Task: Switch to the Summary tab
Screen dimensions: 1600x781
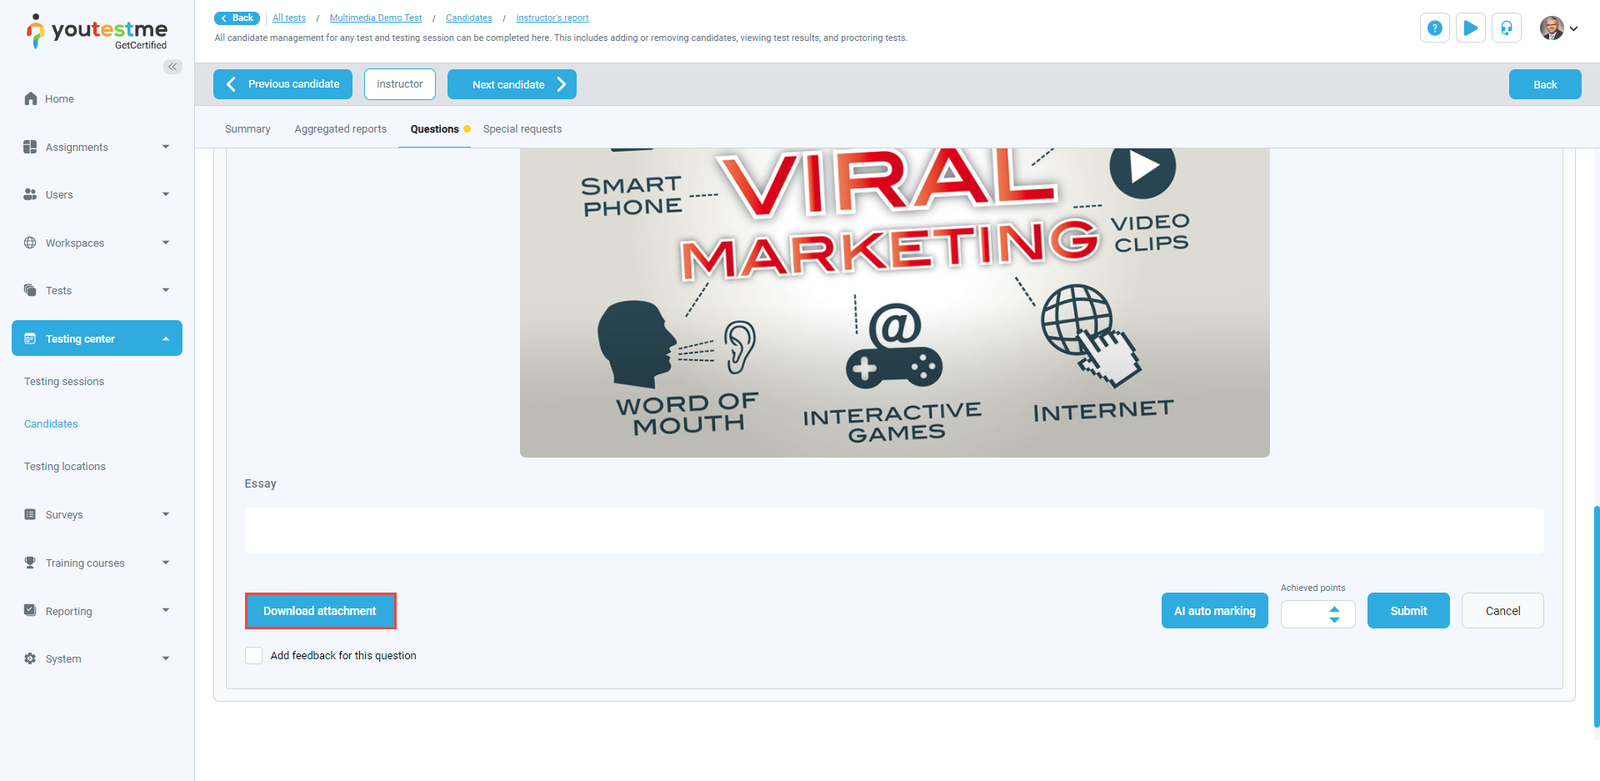Action: point(247,129)
